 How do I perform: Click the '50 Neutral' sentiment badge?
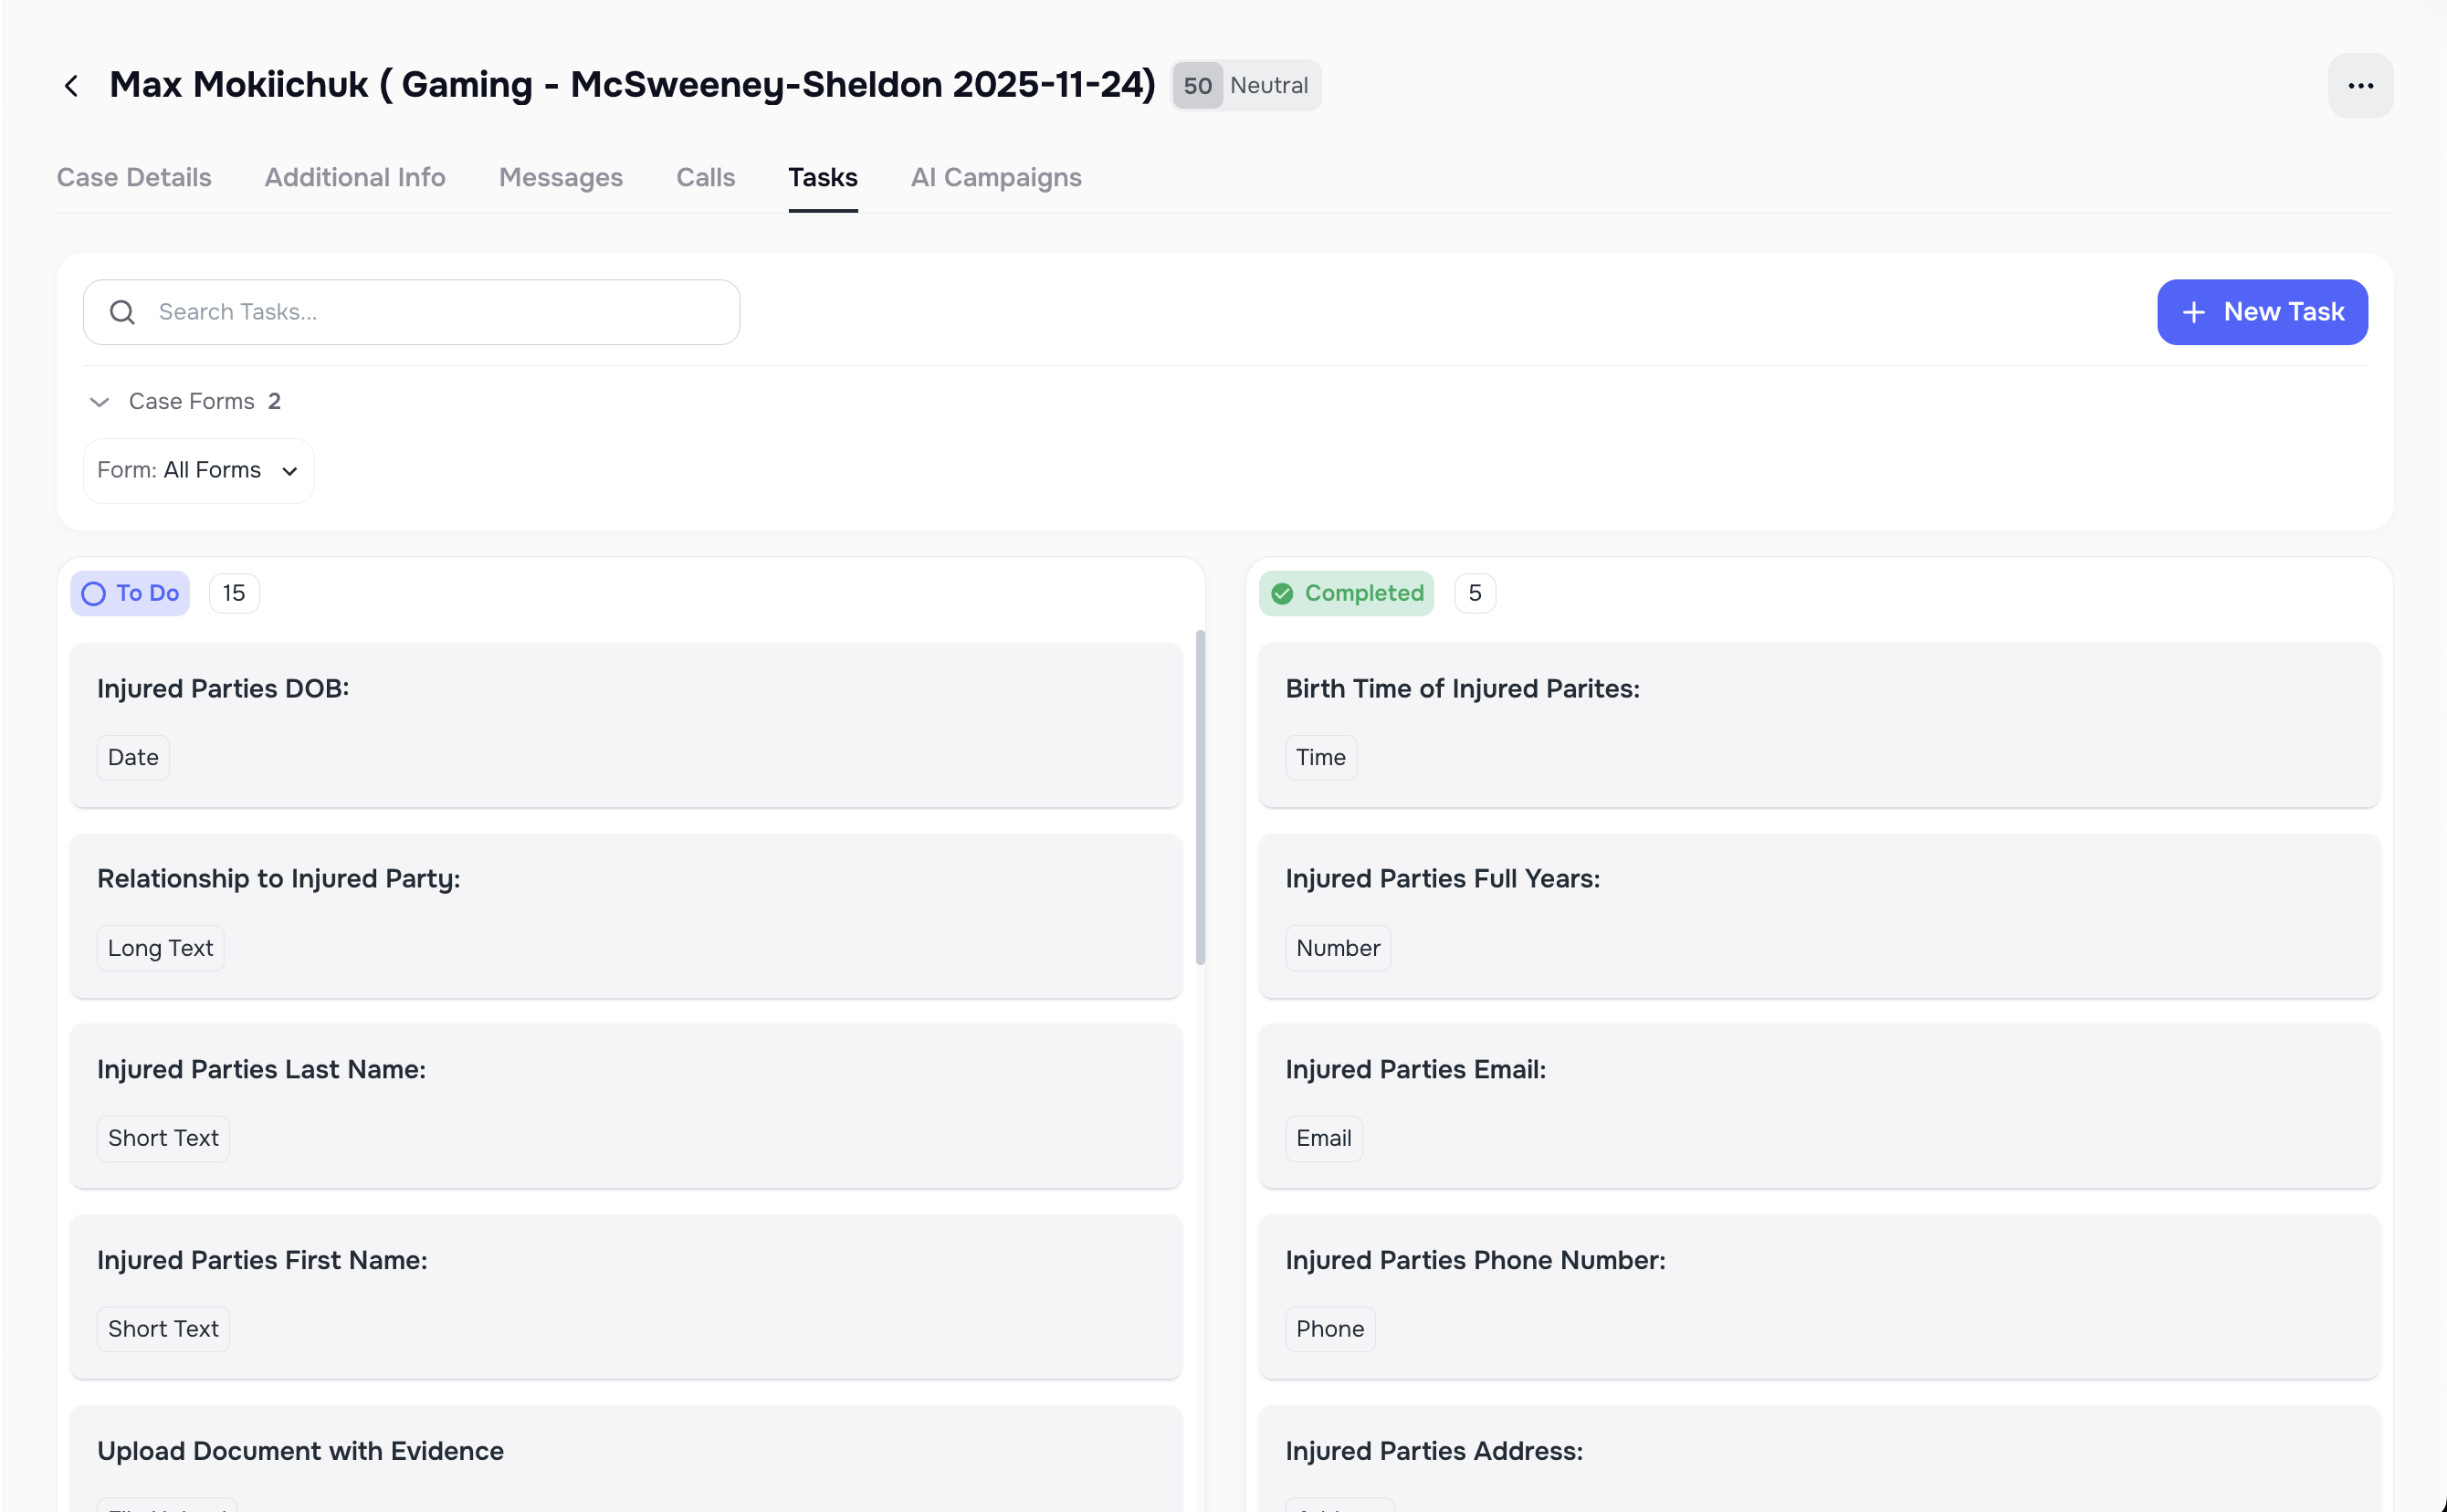point(1245,85)
